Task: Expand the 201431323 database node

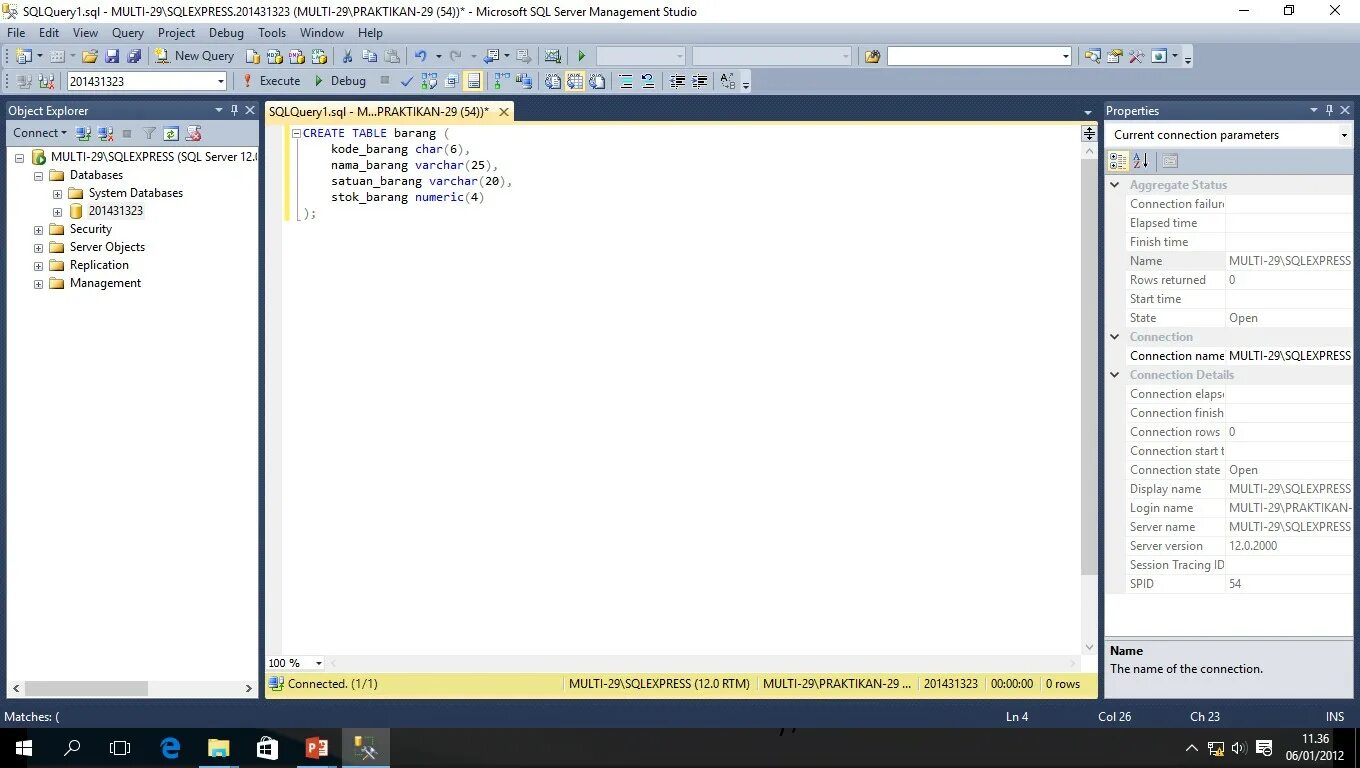Action: click(57, 212)
